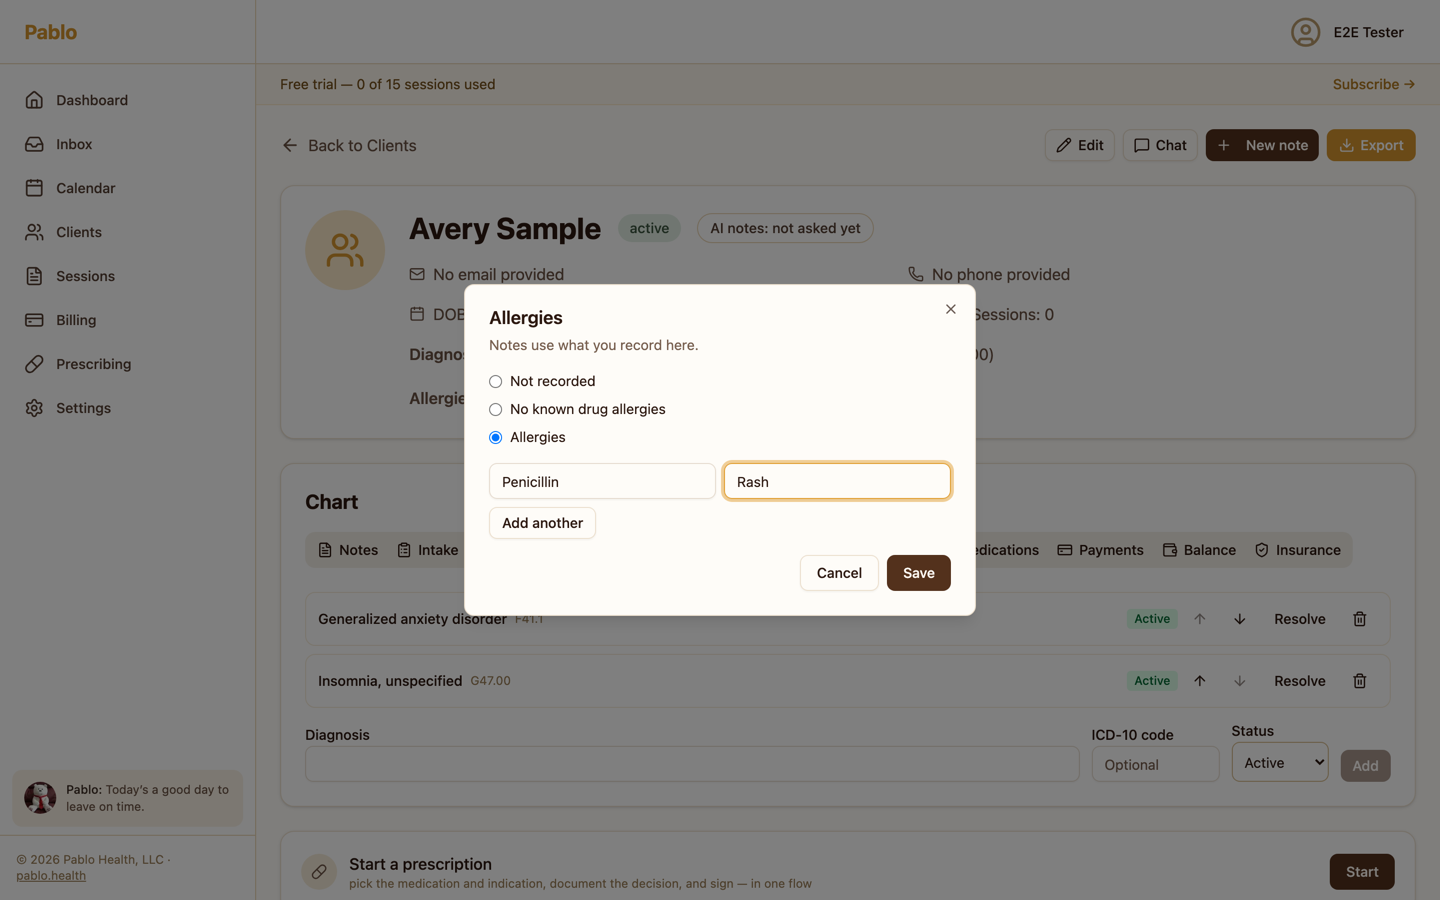Viewport: 1440px width, 900px height.
Task: Click the Inbox tray icon
Action: (34, 144)
